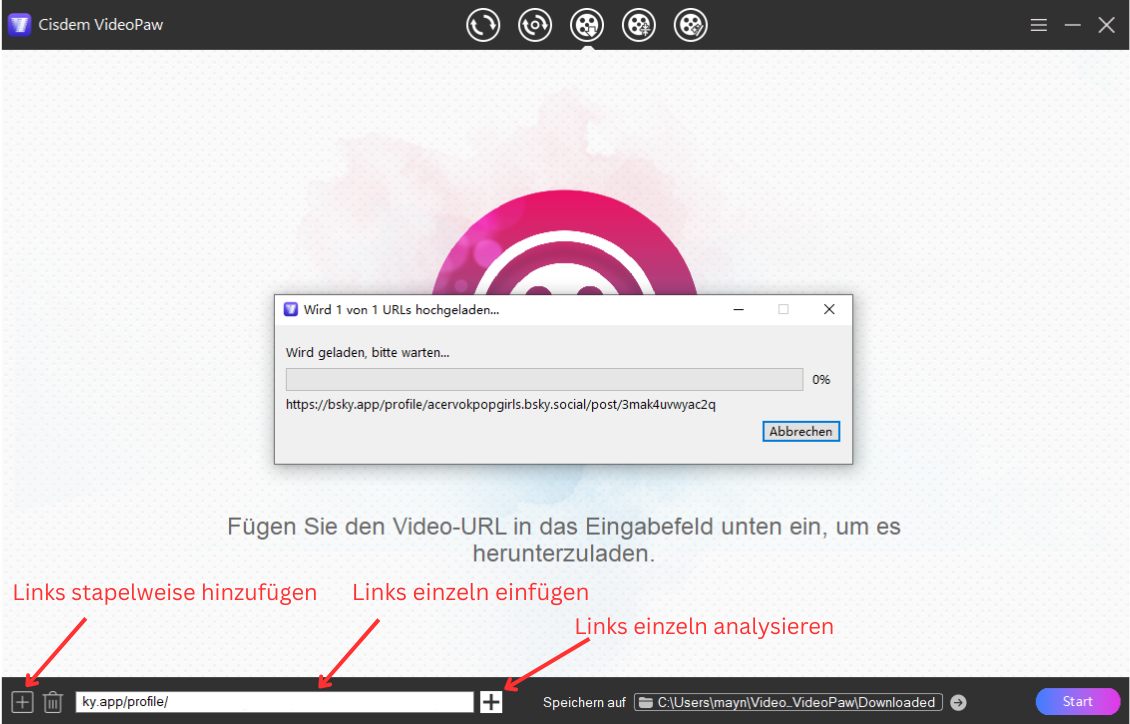The width and height of the screenshot is (1130, 724).
Task: Select the highlighted downloader tab
Action: [588, 24]
